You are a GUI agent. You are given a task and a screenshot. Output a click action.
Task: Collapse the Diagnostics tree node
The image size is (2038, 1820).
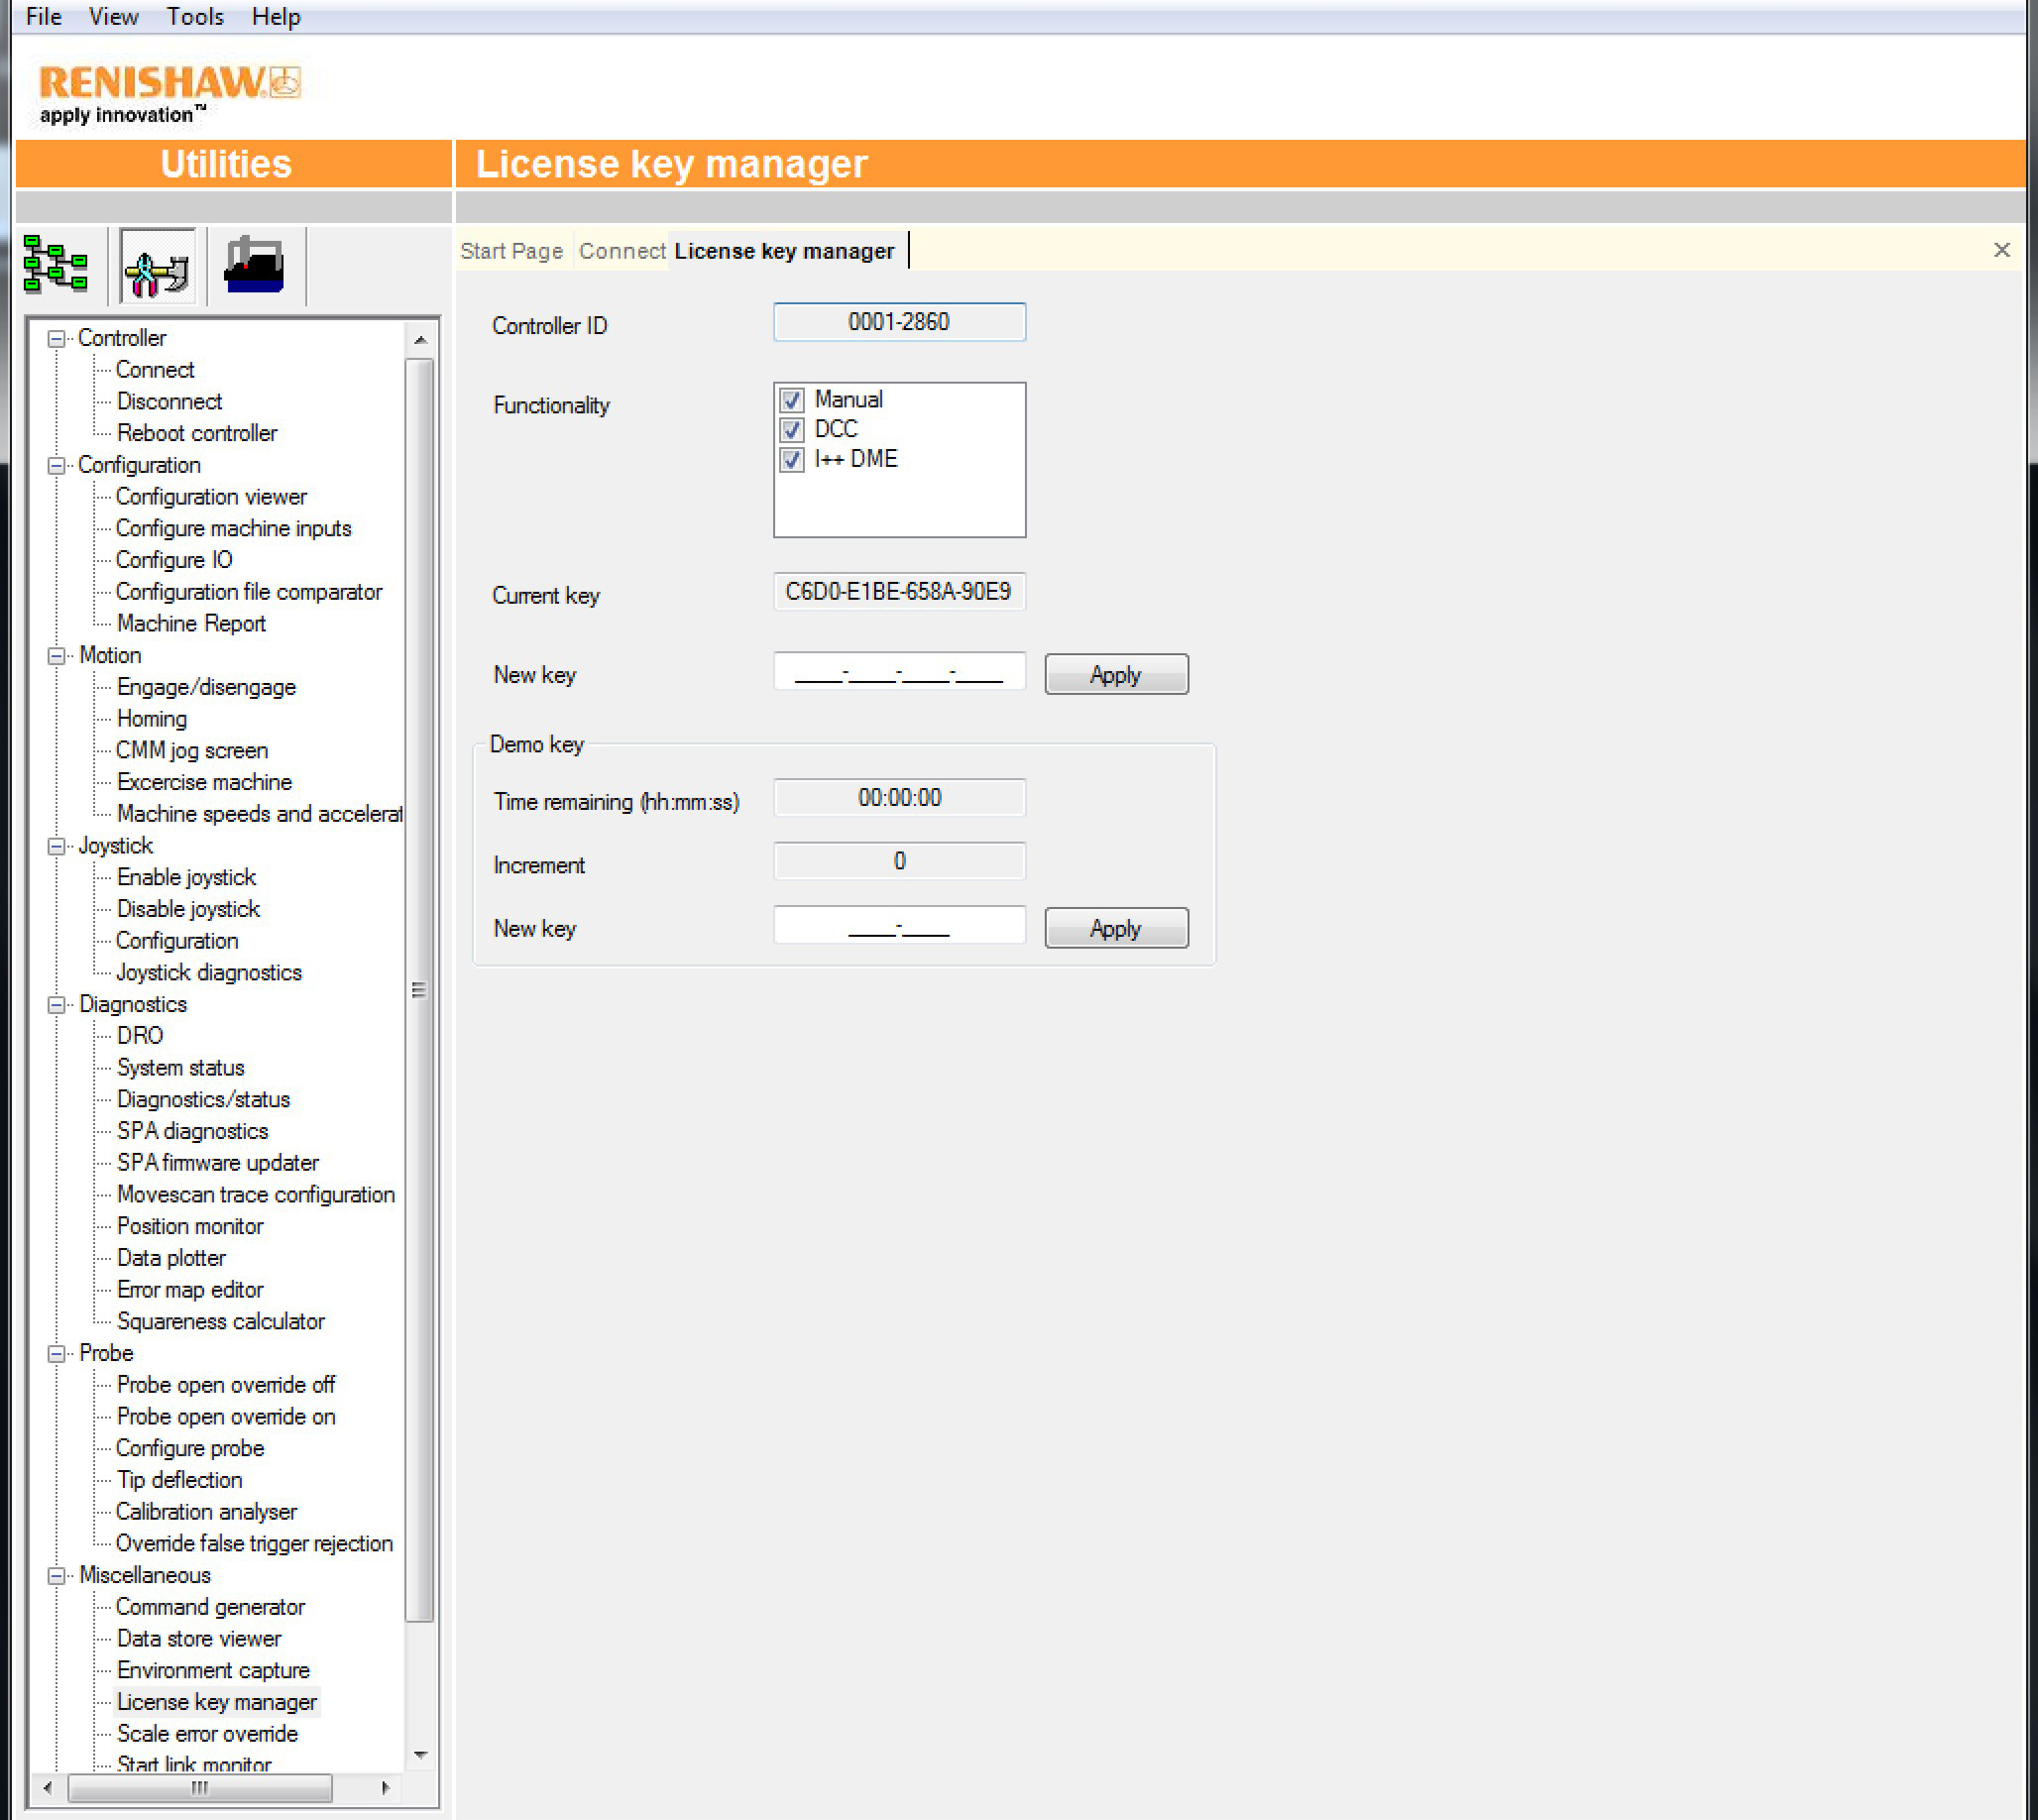point(57,1005)
